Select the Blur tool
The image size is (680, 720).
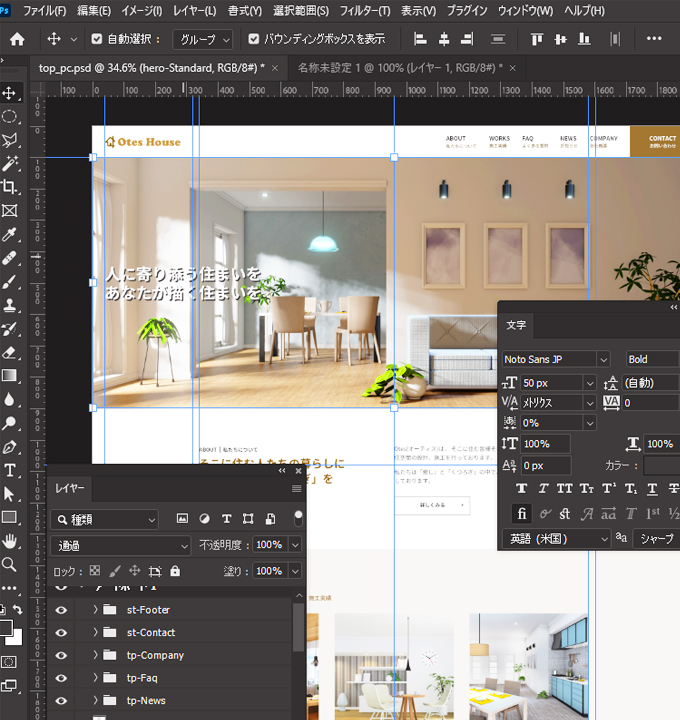9,399
